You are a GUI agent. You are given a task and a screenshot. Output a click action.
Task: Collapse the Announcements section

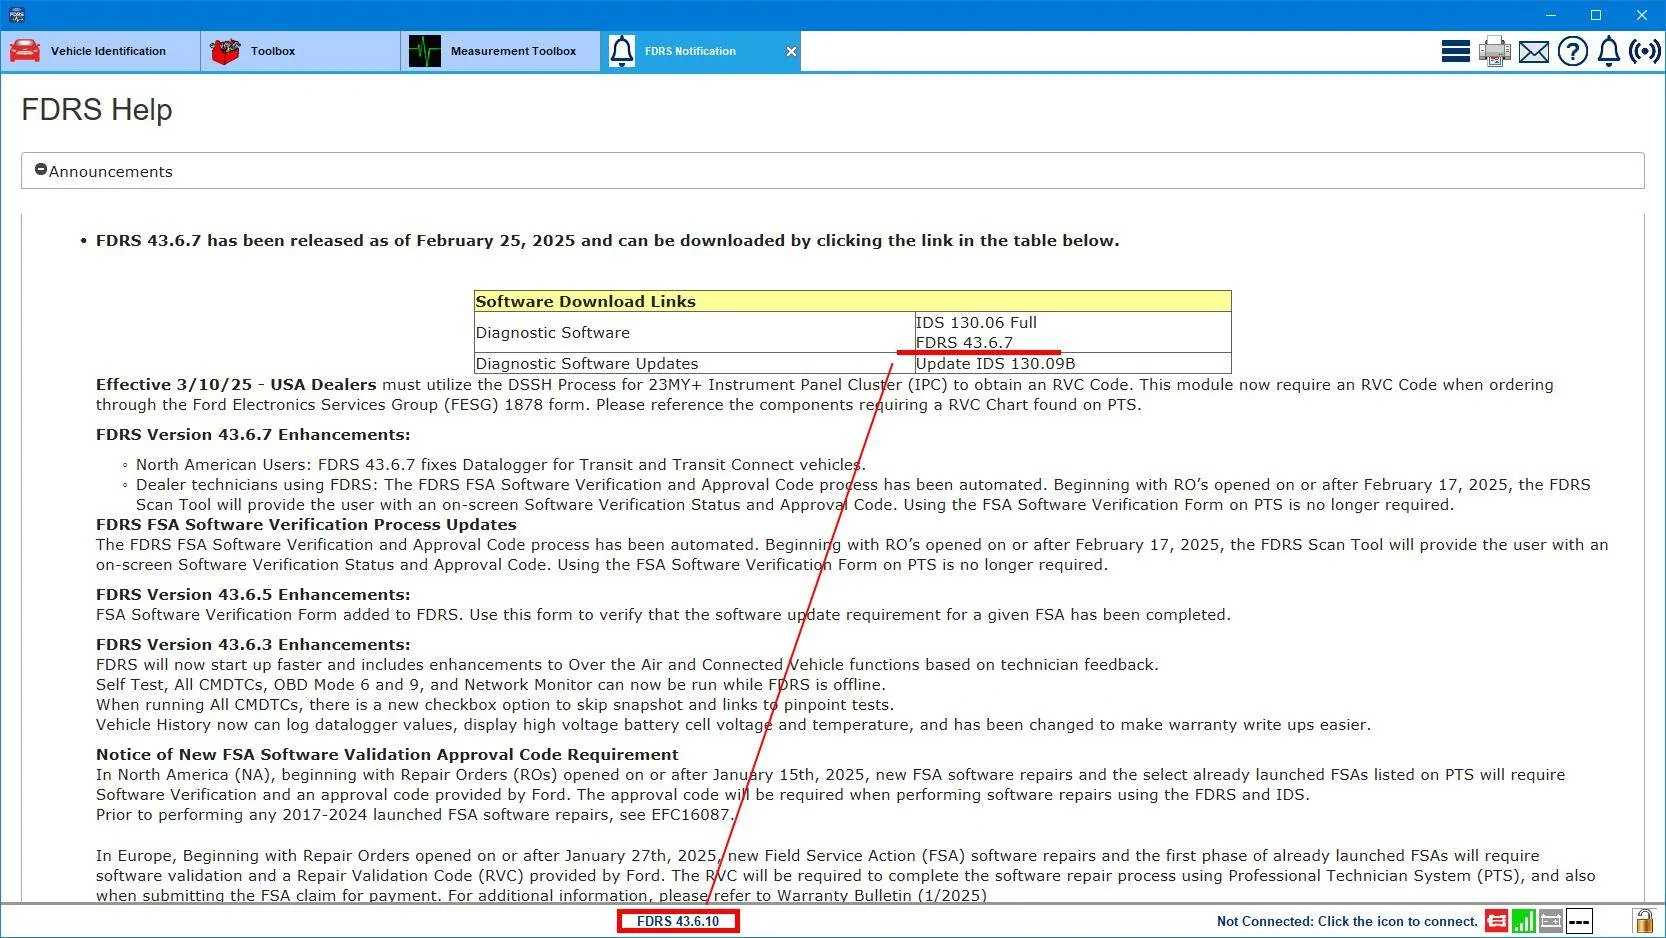[41, 171]
